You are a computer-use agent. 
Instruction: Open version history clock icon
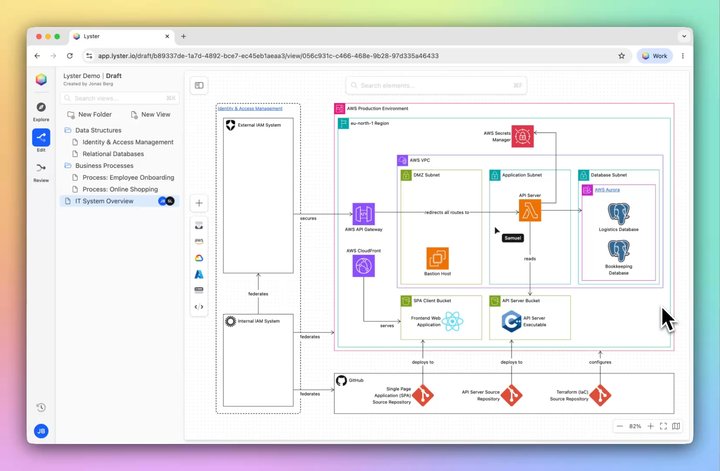(x=41, y=407)
